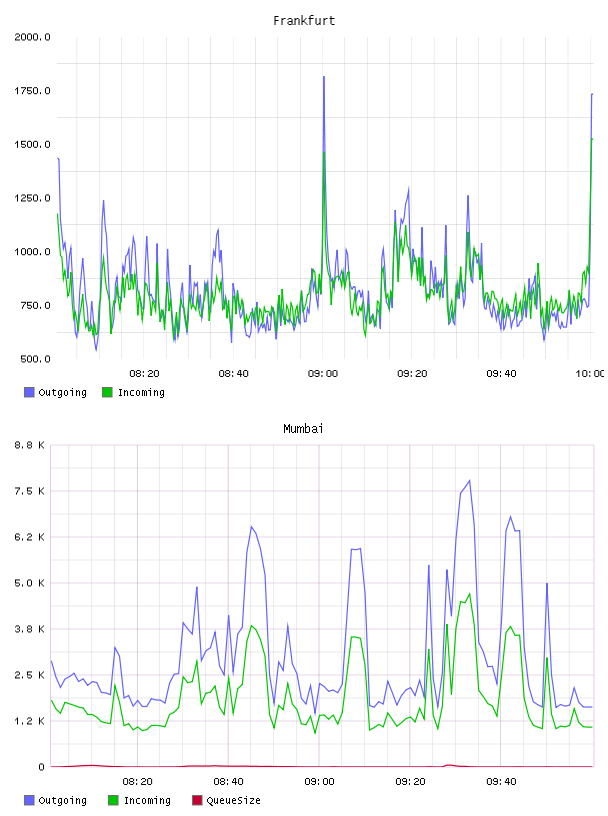Screen dimensions: 608x816
Task: Click the 10:00 time label under Frankfurt chart
Action: [x=589, y=373]
